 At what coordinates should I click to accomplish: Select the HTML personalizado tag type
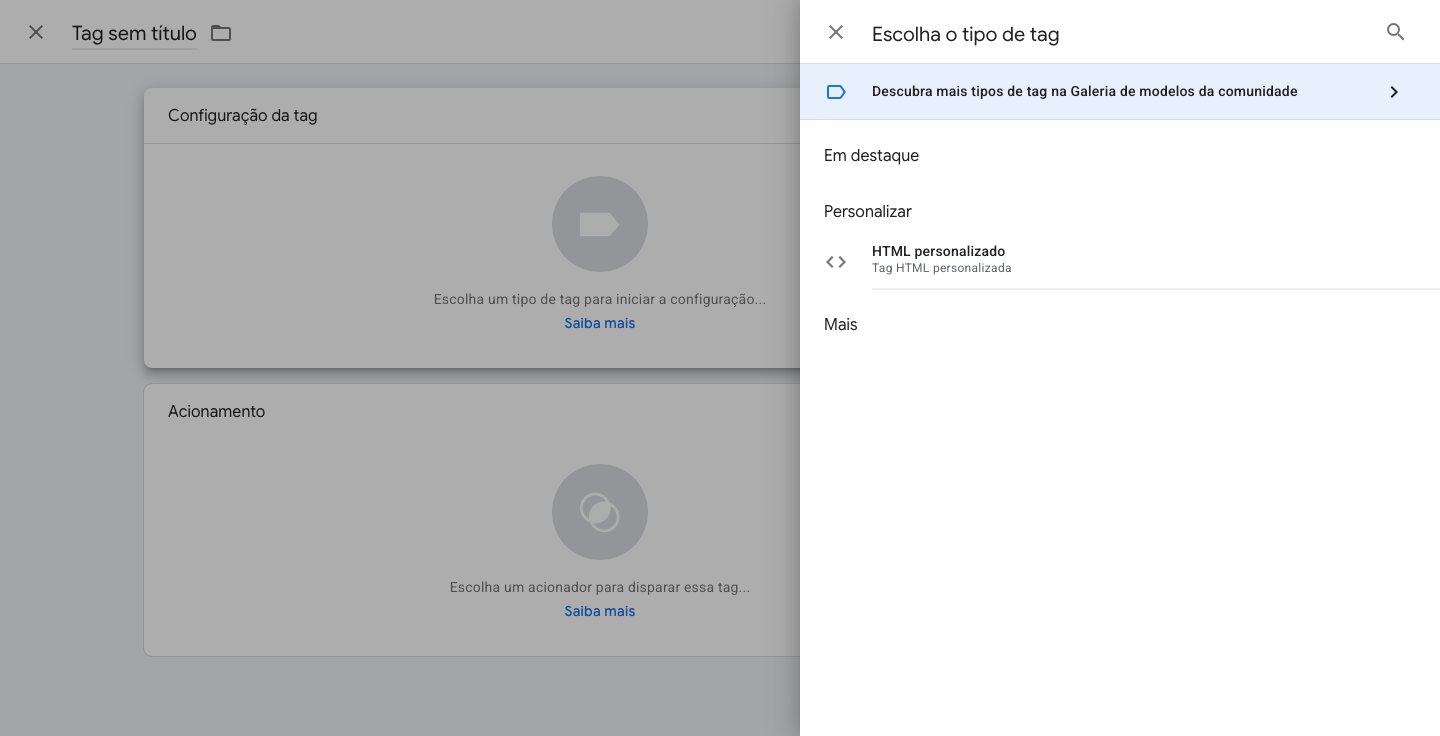tap(1120, 261)
